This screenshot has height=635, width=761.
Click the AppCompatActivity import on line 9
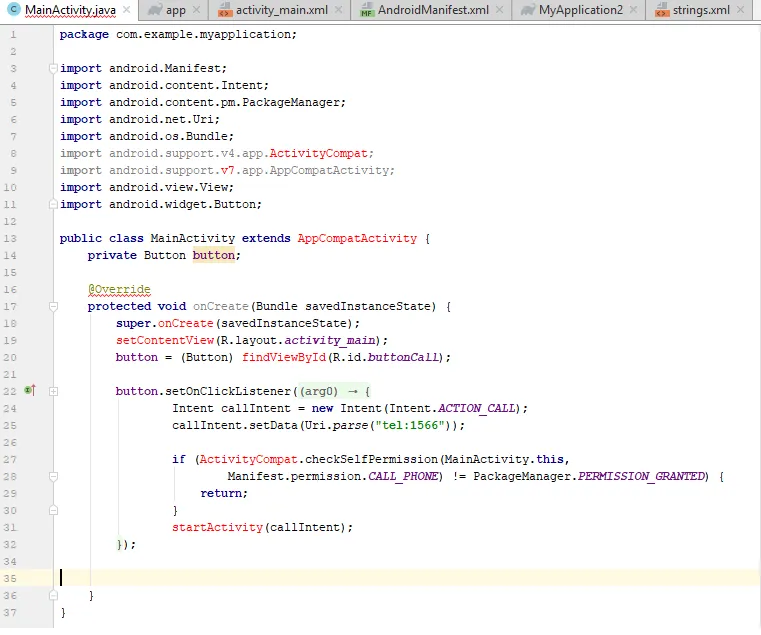(329, 170)
